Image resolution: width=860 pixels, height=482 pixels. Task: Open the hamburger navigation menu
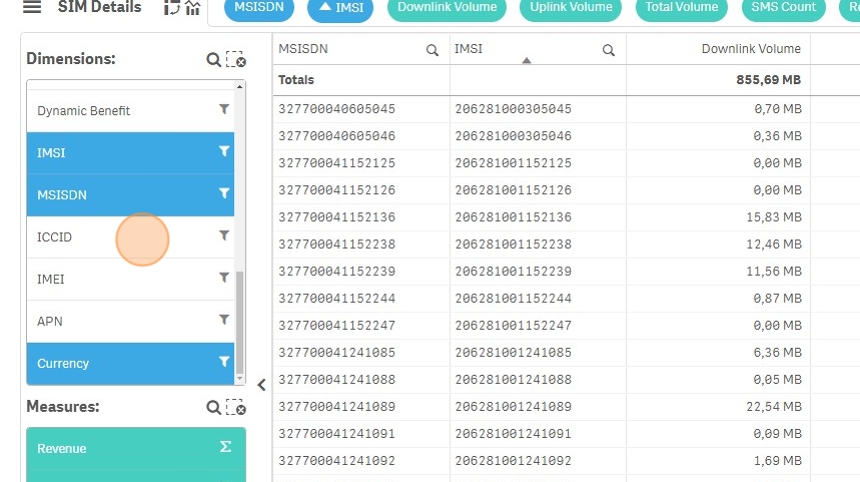[x=32, y=7]
